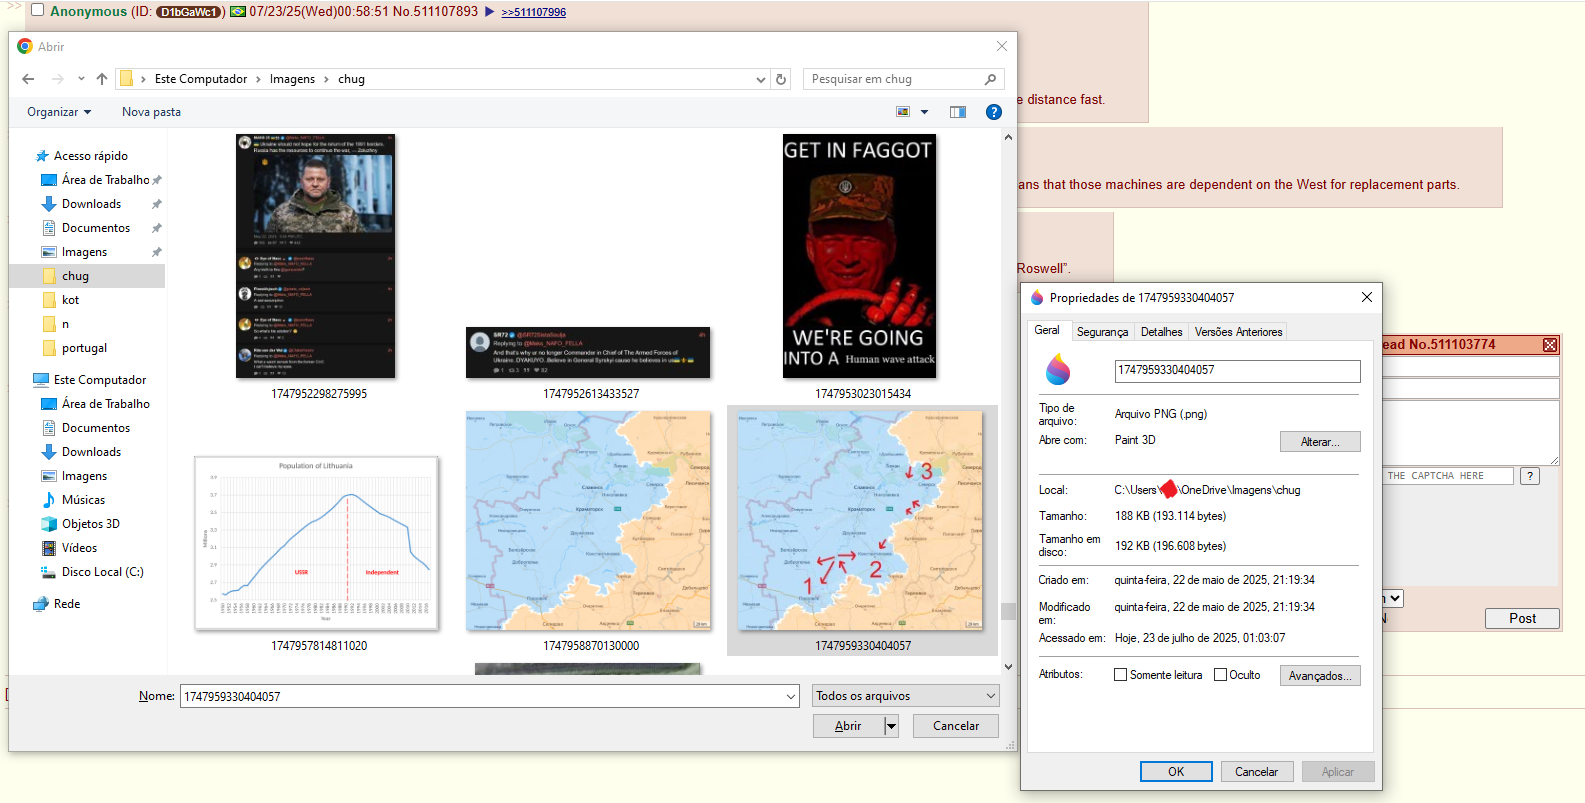This screenshot has width=1585, height=803.
Task: Select thumbnail 1747952613433527
Action: pos(588,352)
